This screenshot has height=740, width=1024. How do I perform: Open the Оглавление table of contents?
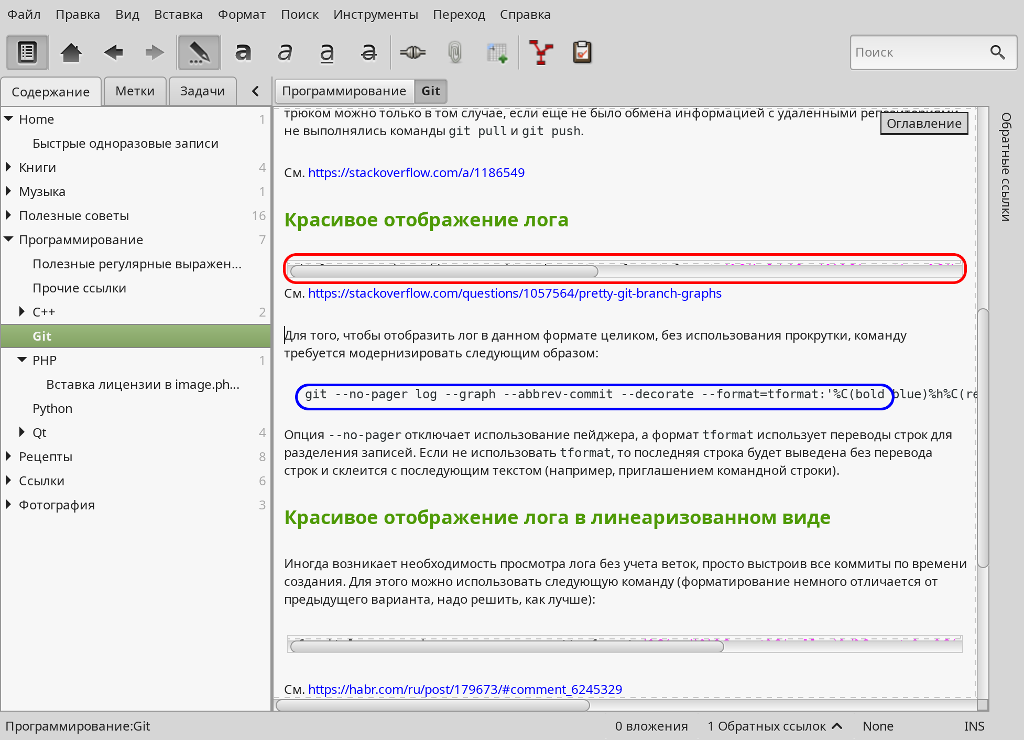click(x=923, y=123)
